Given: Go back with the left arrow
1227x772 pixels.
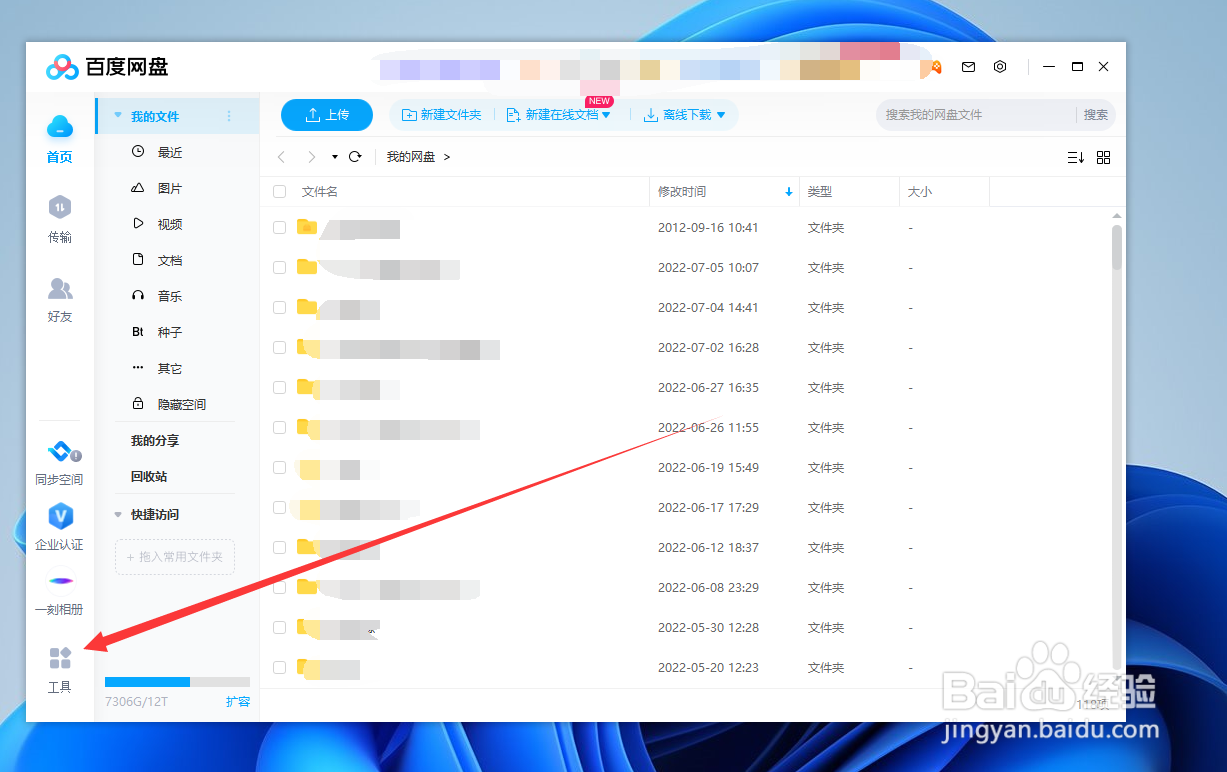Looking at the screenshot, I should tap(282, 157).
